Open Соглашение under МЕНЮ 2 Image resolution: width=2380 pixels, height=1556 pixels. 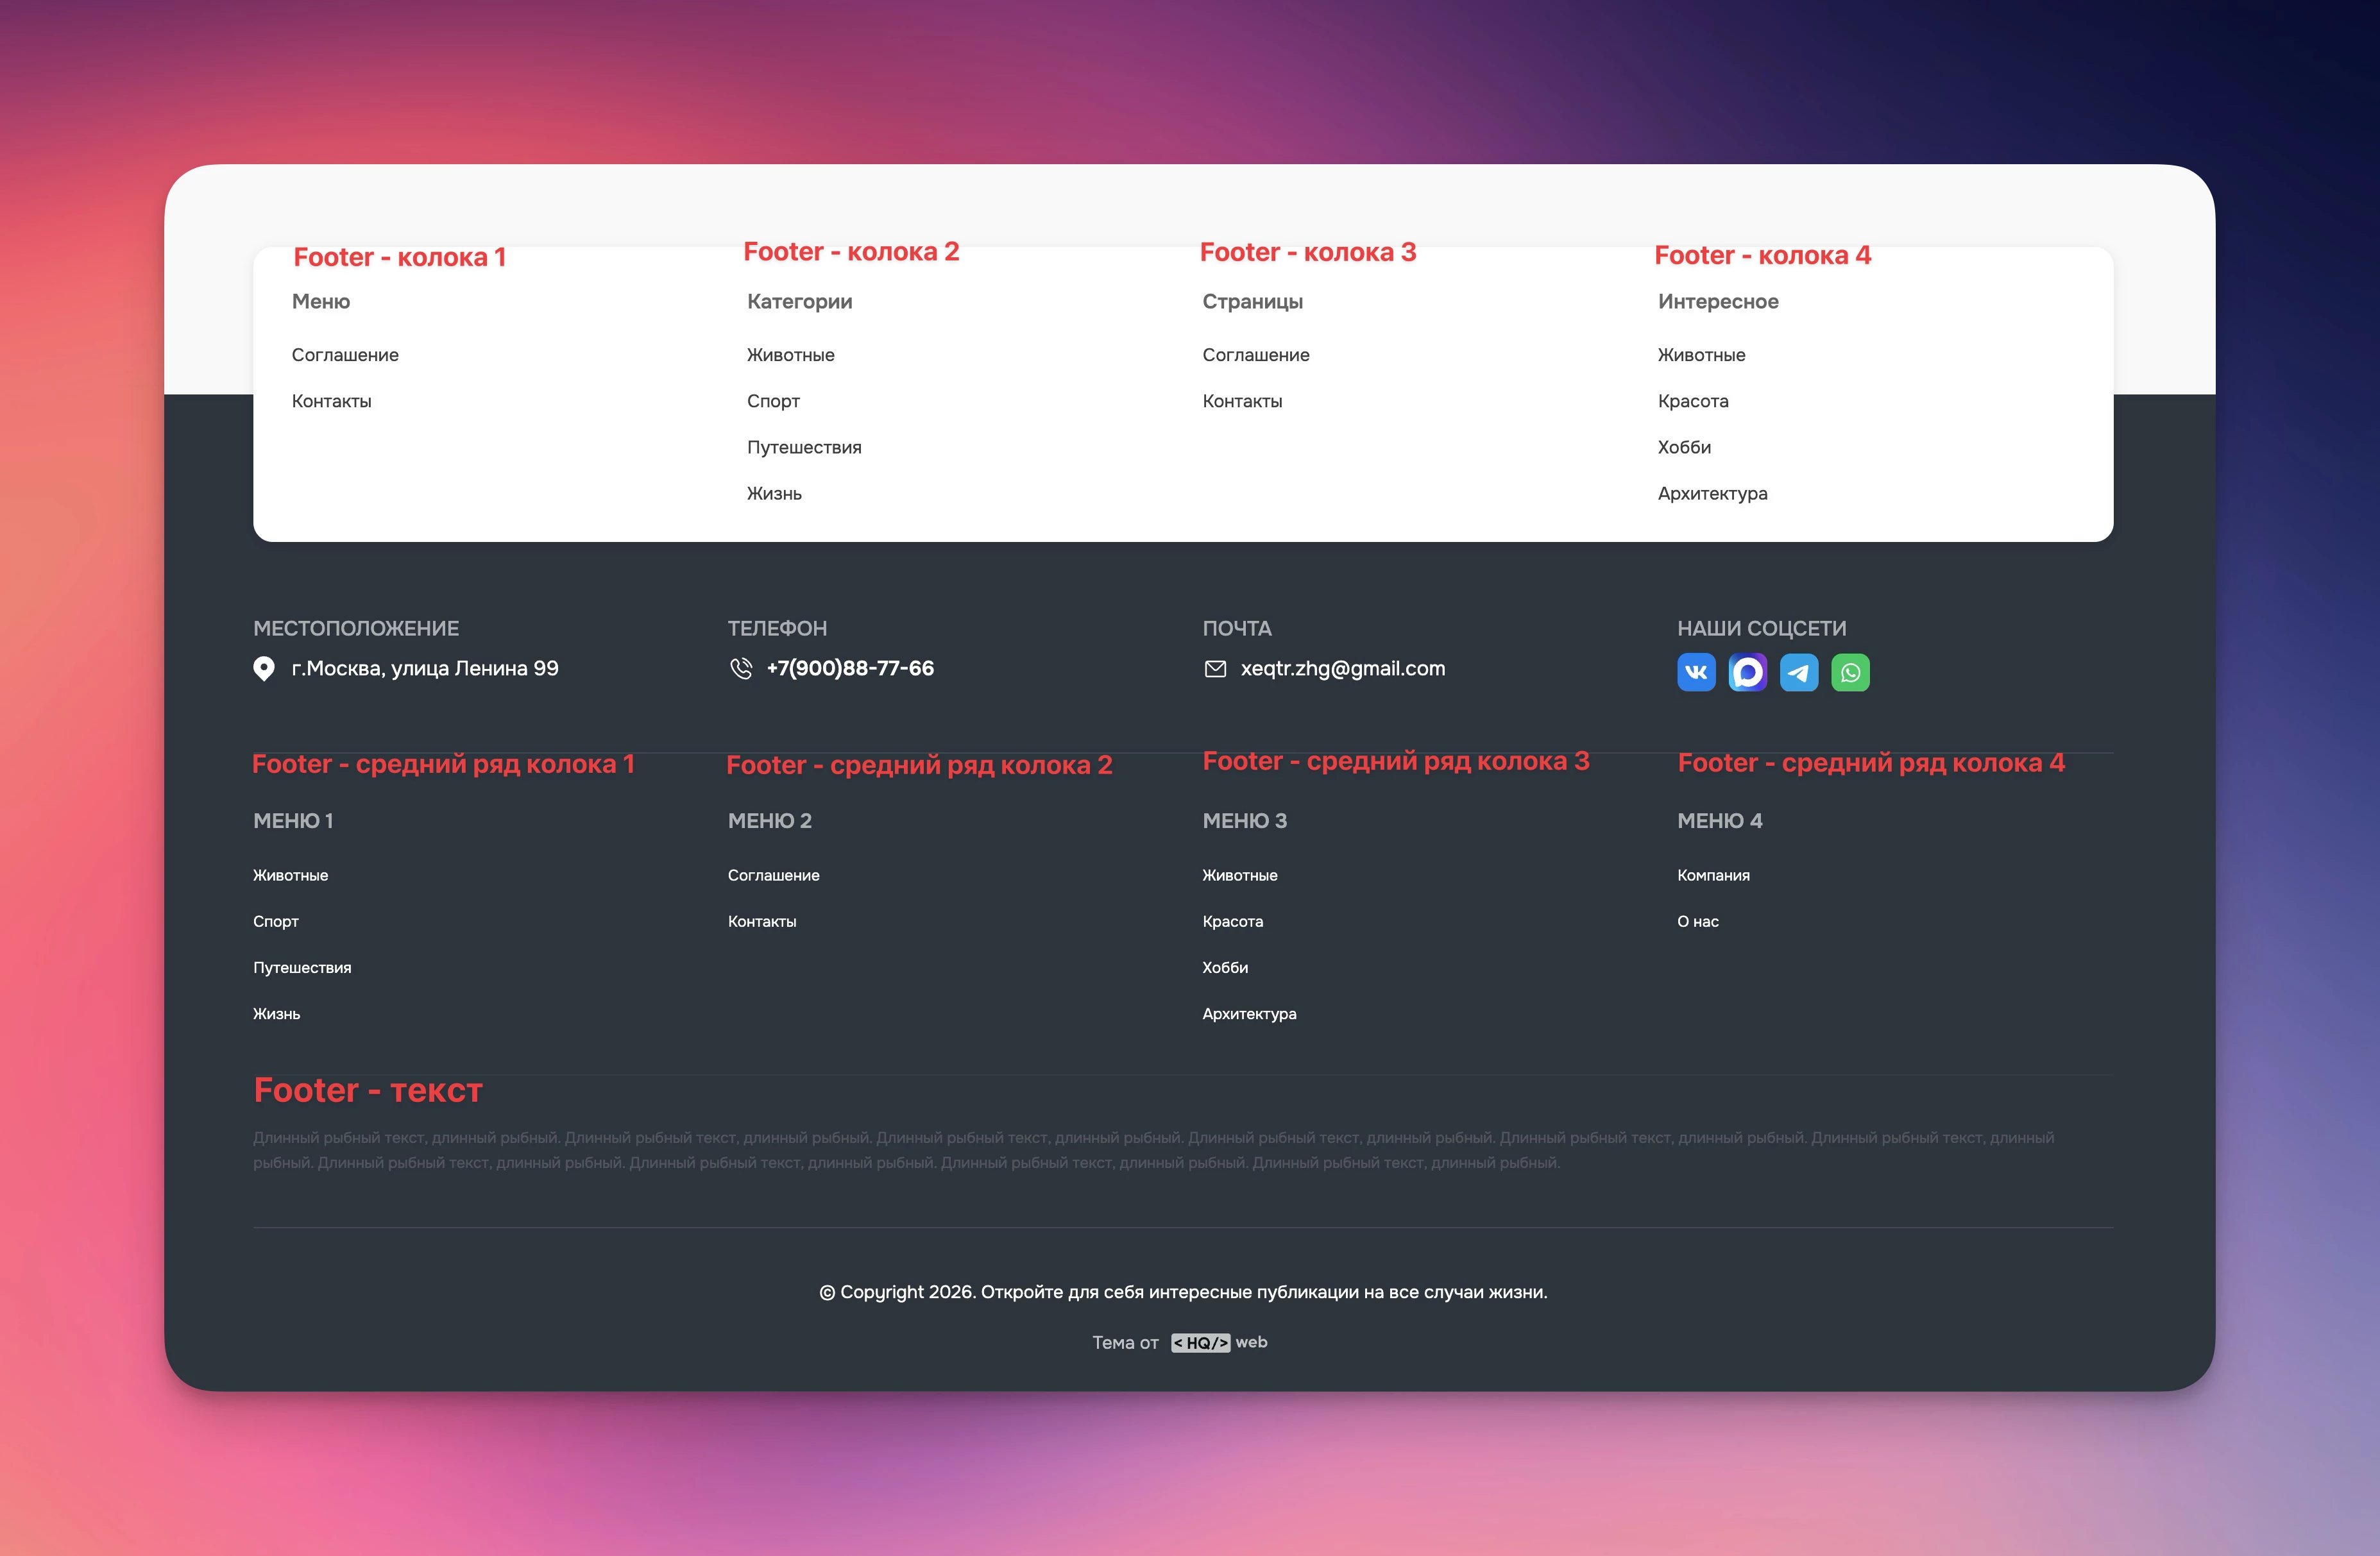coord(773,875)
